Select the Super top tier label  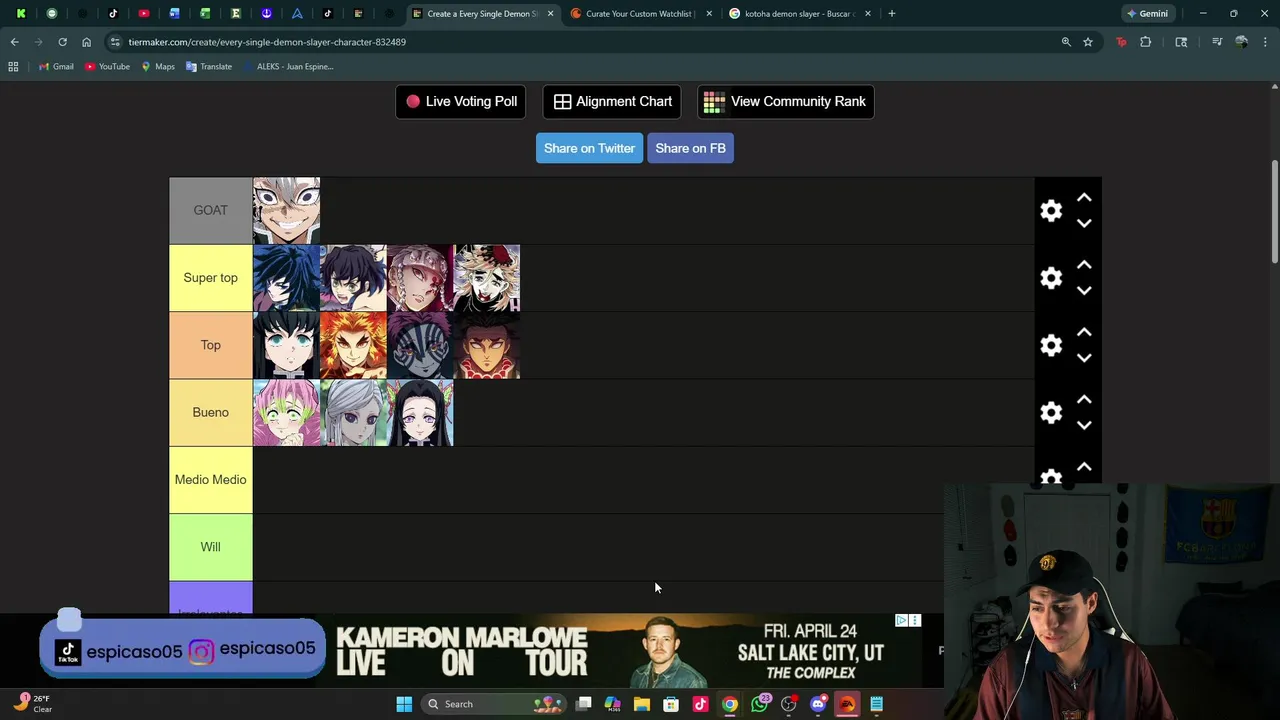(x=210, y=278)
